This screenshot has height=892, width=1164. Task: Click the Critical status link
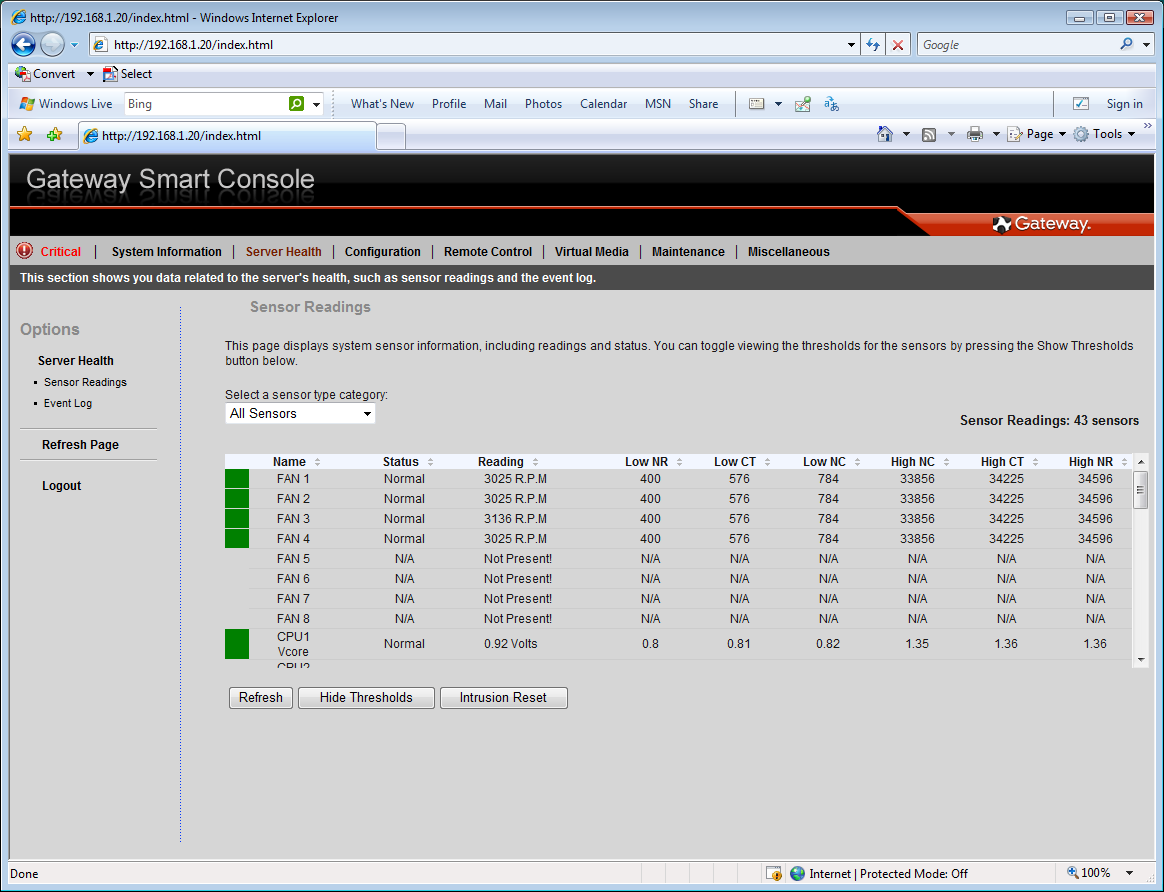point(61,252)
